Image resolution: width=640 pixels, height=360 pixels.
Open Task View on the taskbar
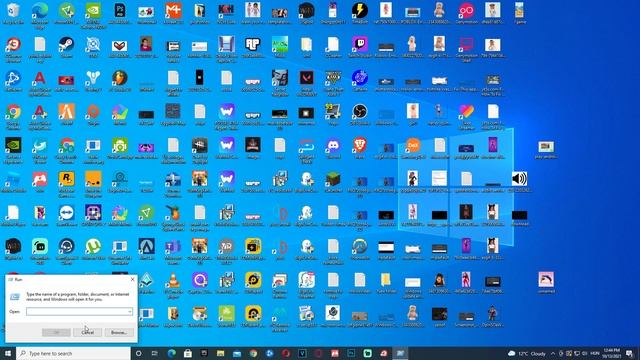(x=155, y=353)
